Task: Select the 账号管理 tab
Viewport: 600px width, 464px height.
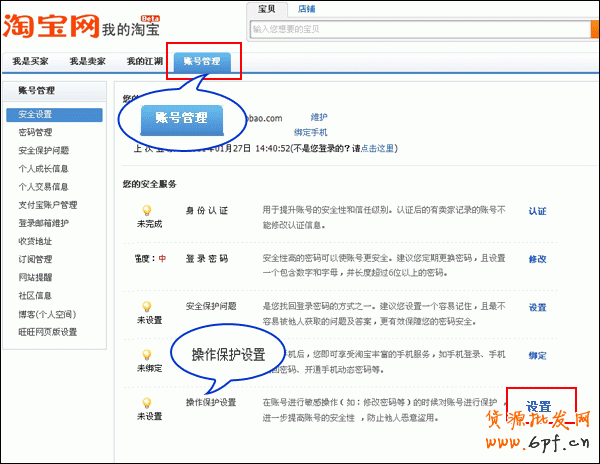Action: coord(202,62)
